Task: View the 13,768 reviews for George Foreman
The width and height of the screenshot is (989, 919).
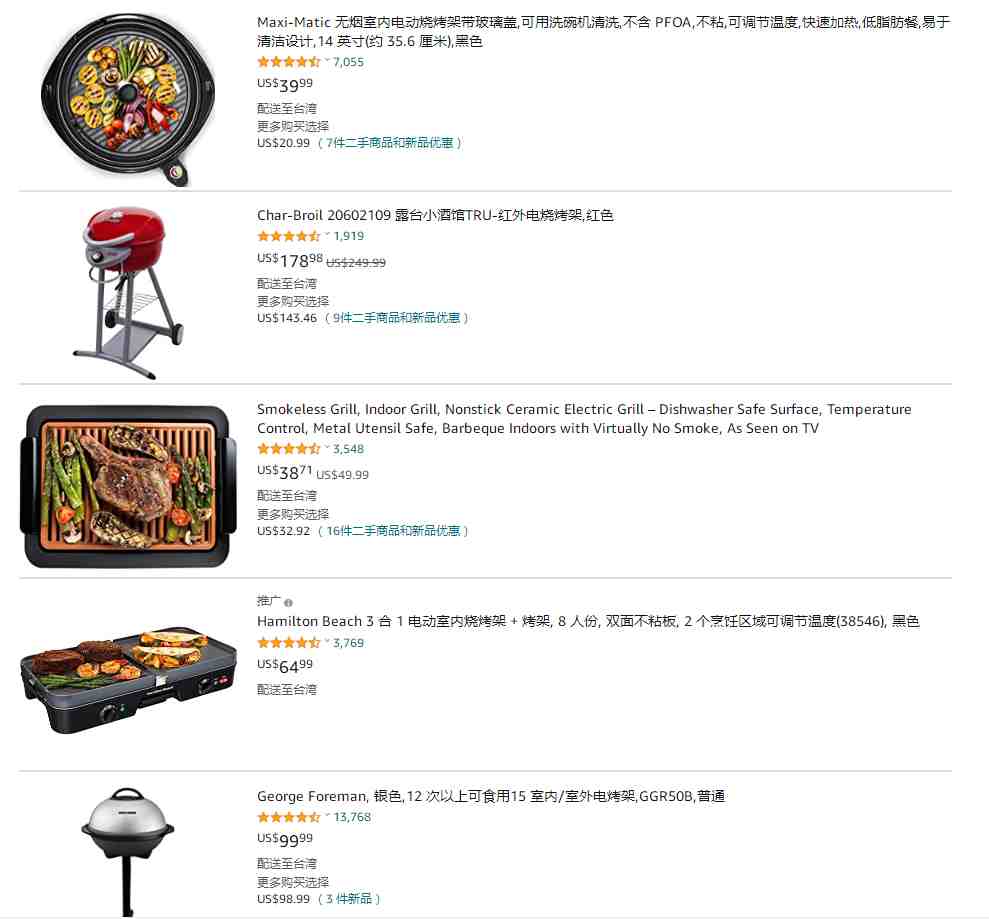Action: tap(352, 817)
